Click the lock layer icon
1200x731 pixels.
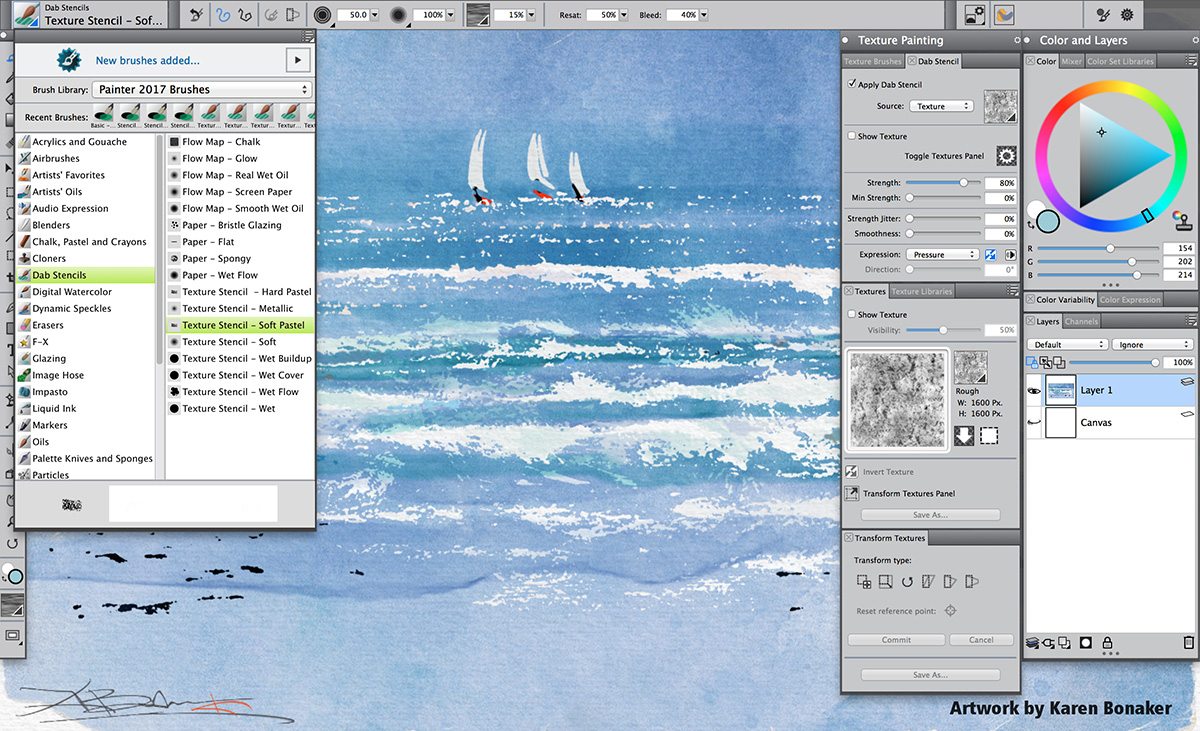pos(1109,642)
